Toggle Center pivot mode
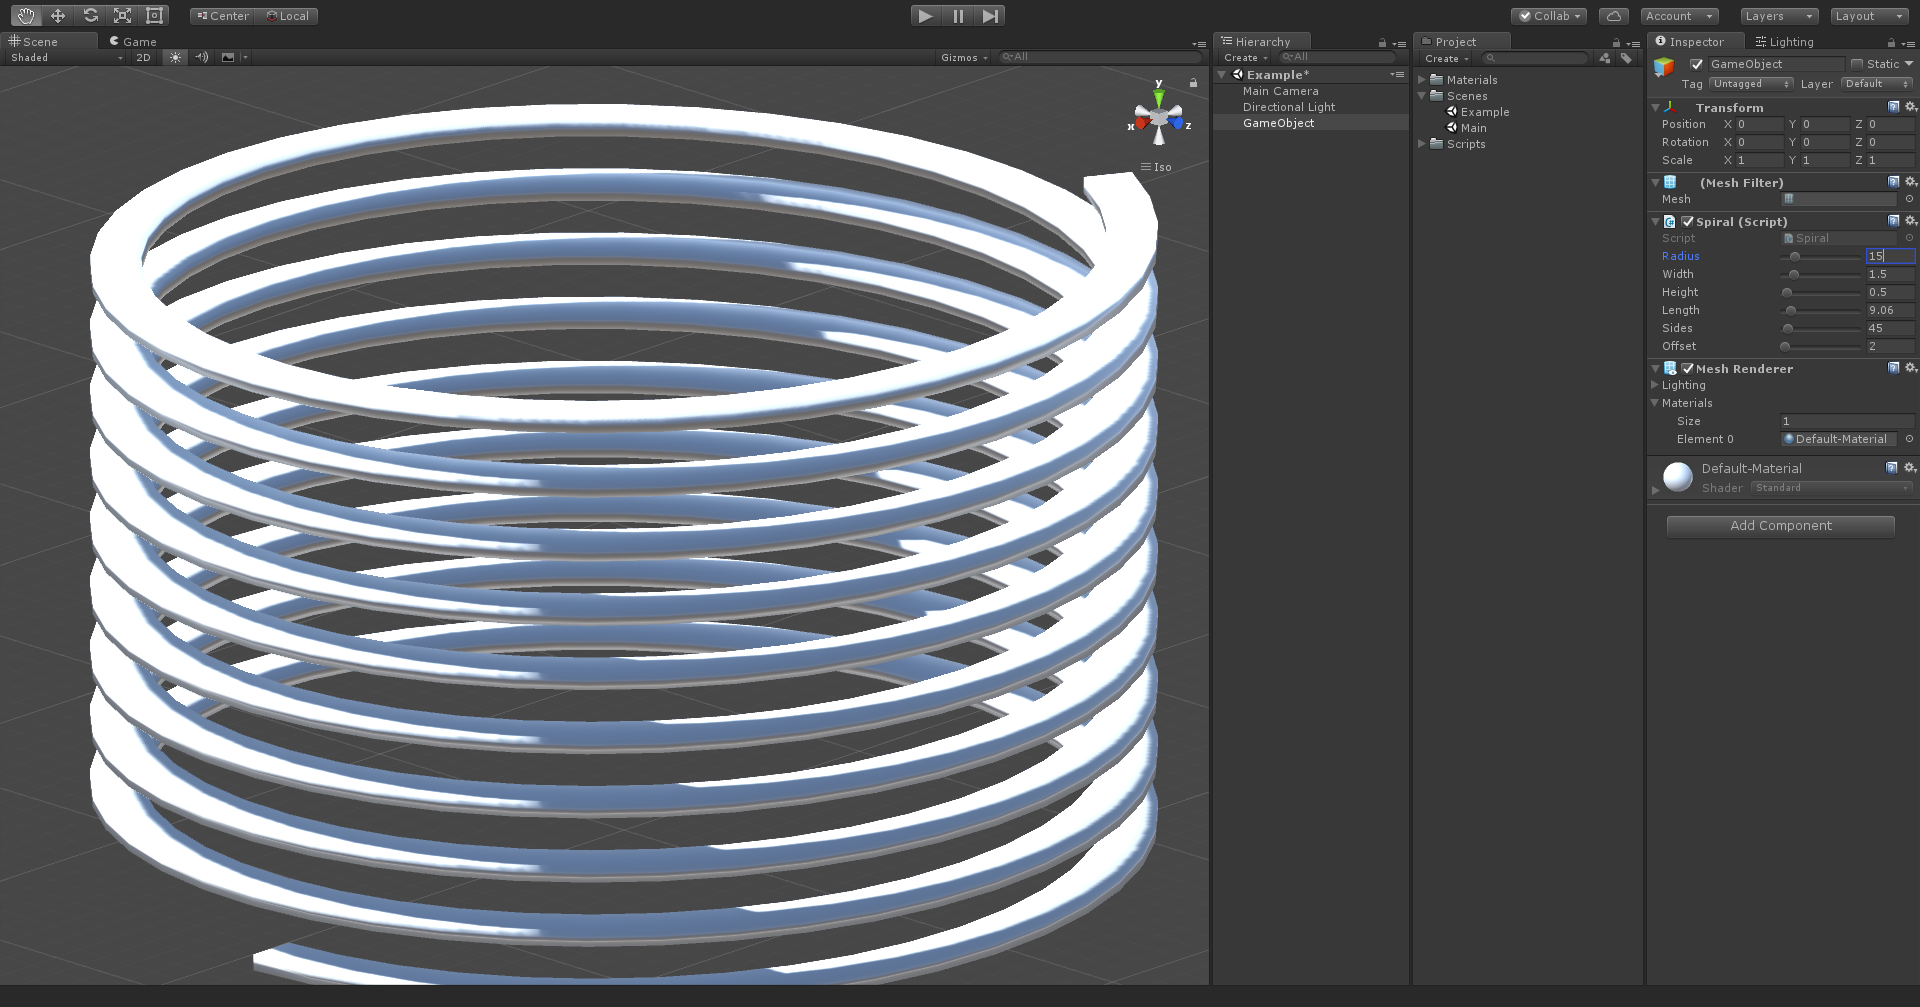This screenshot has width=1920, height=1007. [223, 16]
